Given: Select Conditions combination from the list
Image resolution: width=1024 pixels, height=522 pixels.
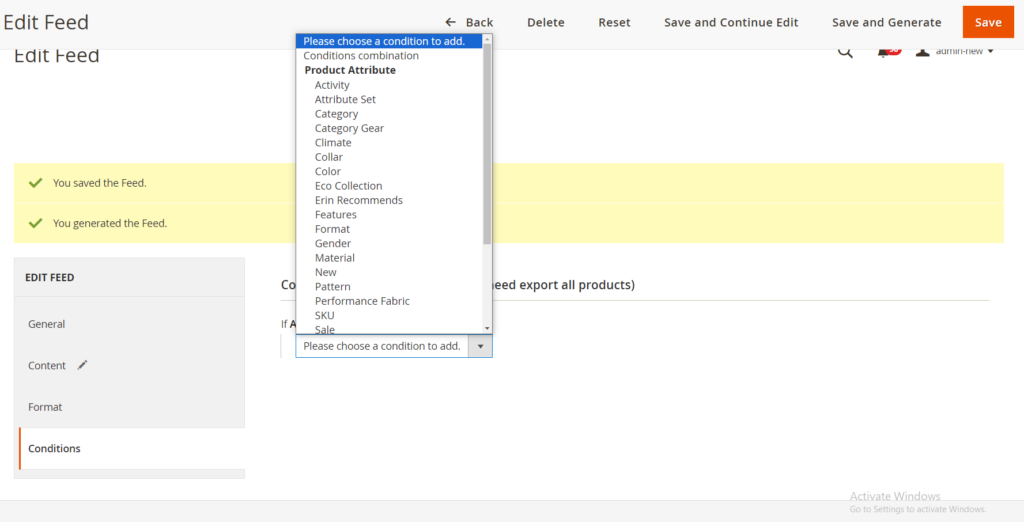Looking at the screenshot, I should 361,56.
